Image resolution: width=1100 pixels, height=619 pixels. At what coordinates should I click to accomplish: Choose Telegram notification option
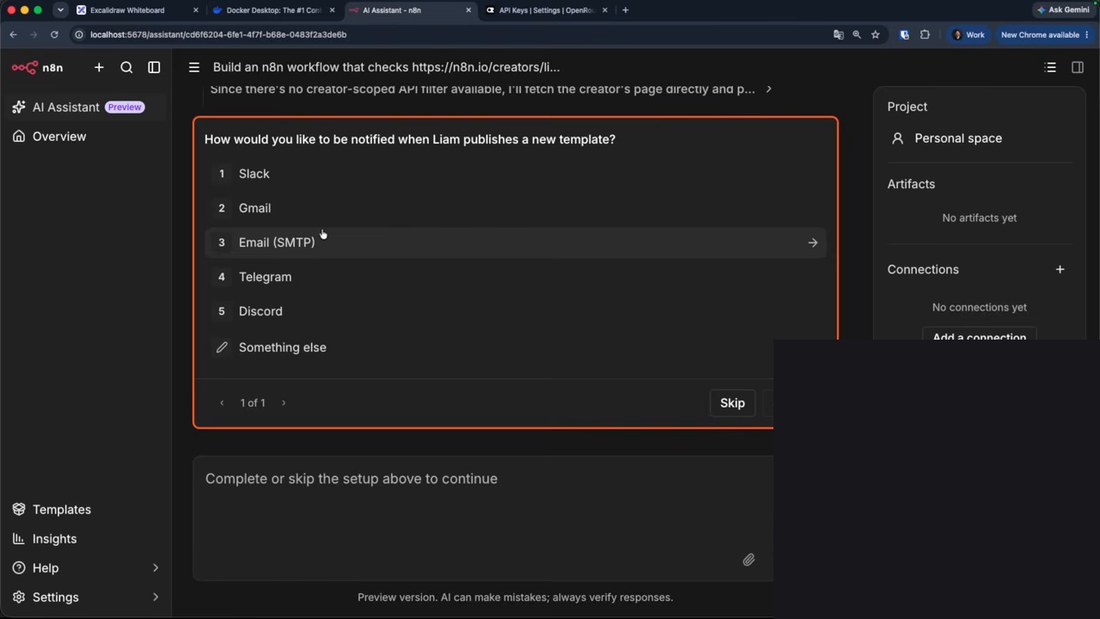(515, 277)
